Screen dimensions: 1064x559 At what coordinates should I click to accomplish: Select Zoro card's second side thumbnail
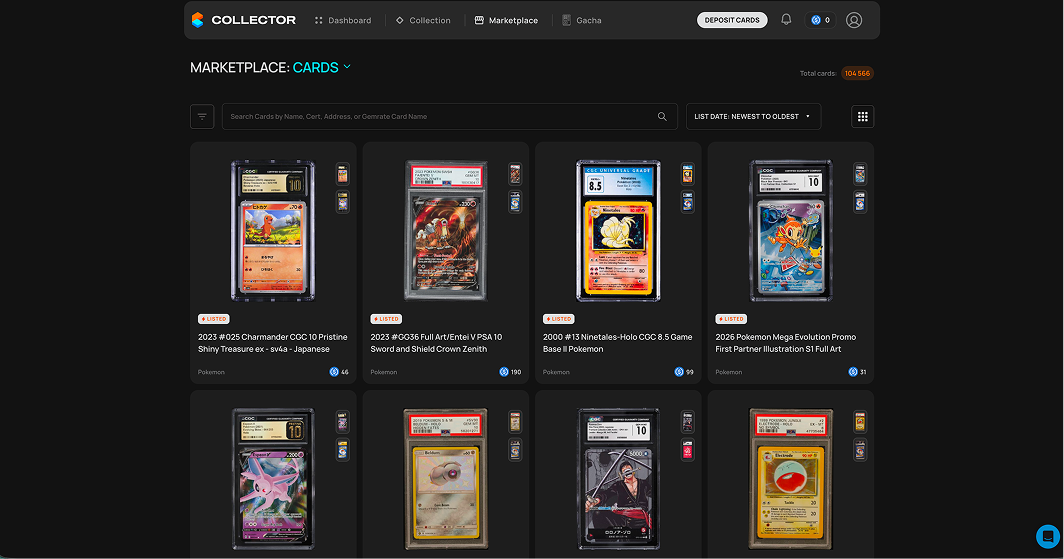tap(687, 450)
